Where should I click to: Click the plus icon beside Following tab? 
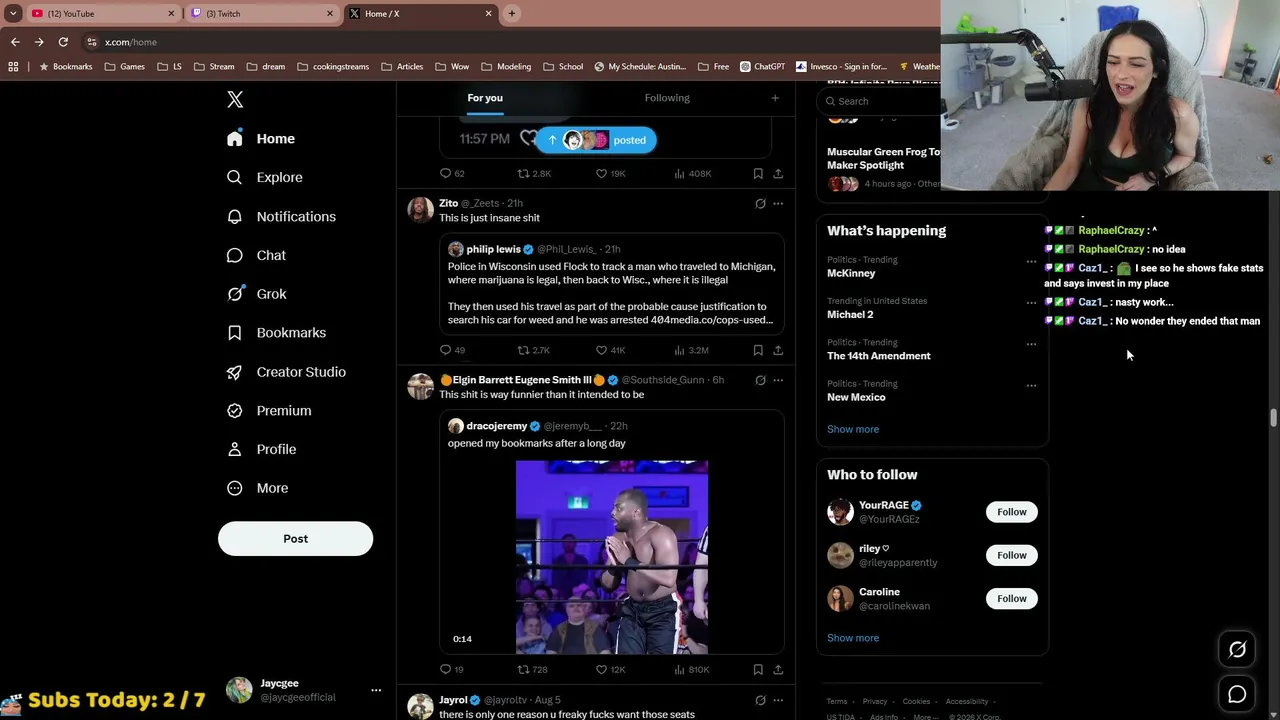click(x=775, y=98)
